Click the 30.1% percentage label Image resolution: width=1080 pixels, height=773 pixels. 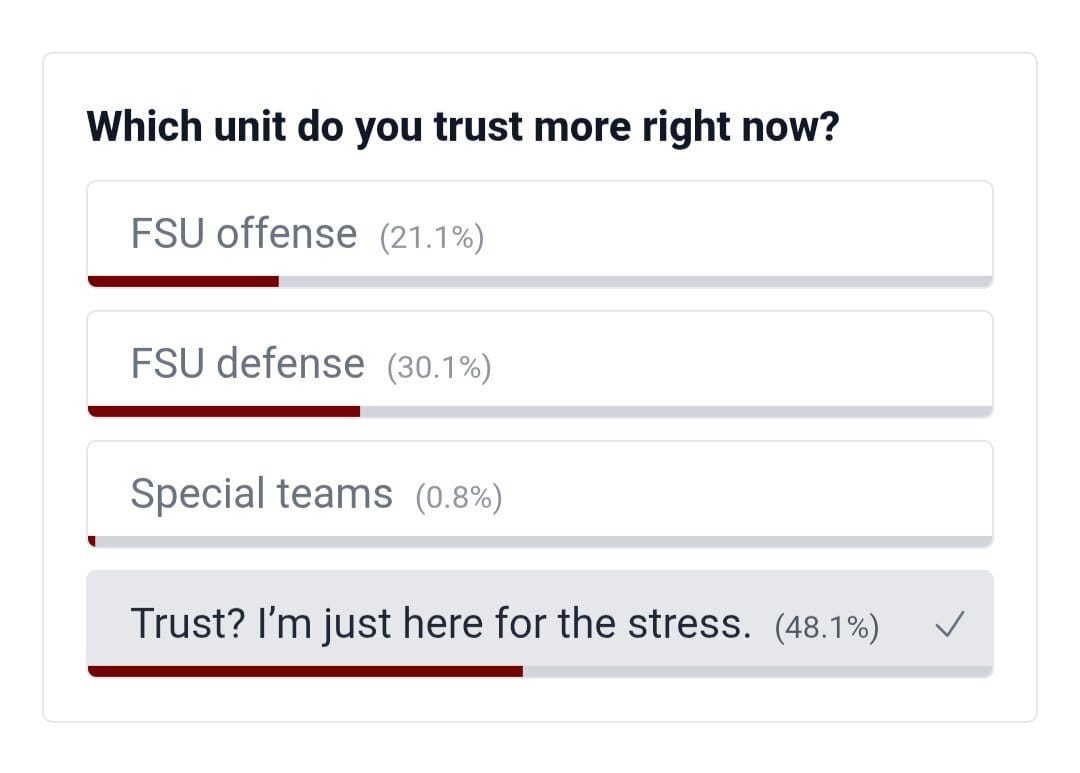pyautogui.click(x=439, y=368)
